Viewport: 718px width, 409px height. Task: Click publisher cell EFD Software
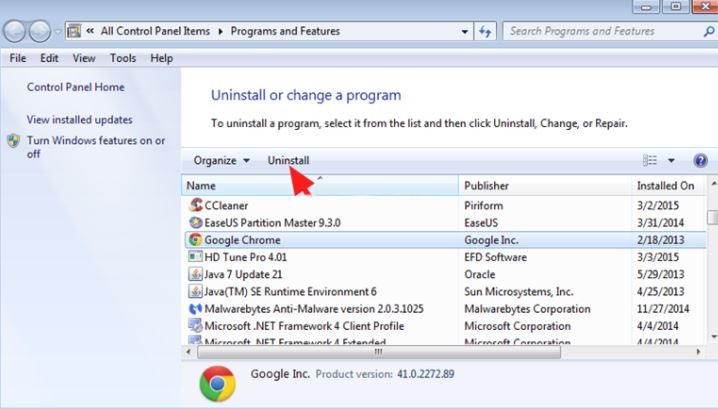point(495,257)
